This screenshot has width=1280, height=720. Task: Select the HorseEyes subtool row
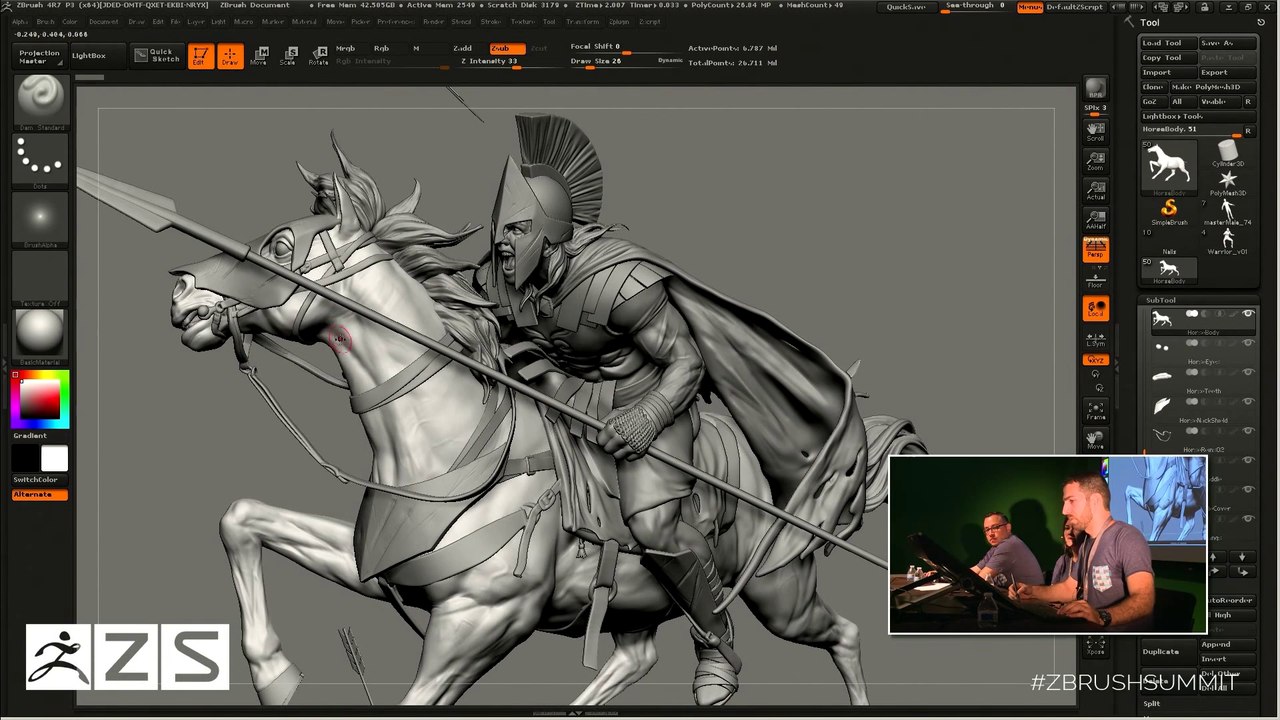coord(1203,351)
